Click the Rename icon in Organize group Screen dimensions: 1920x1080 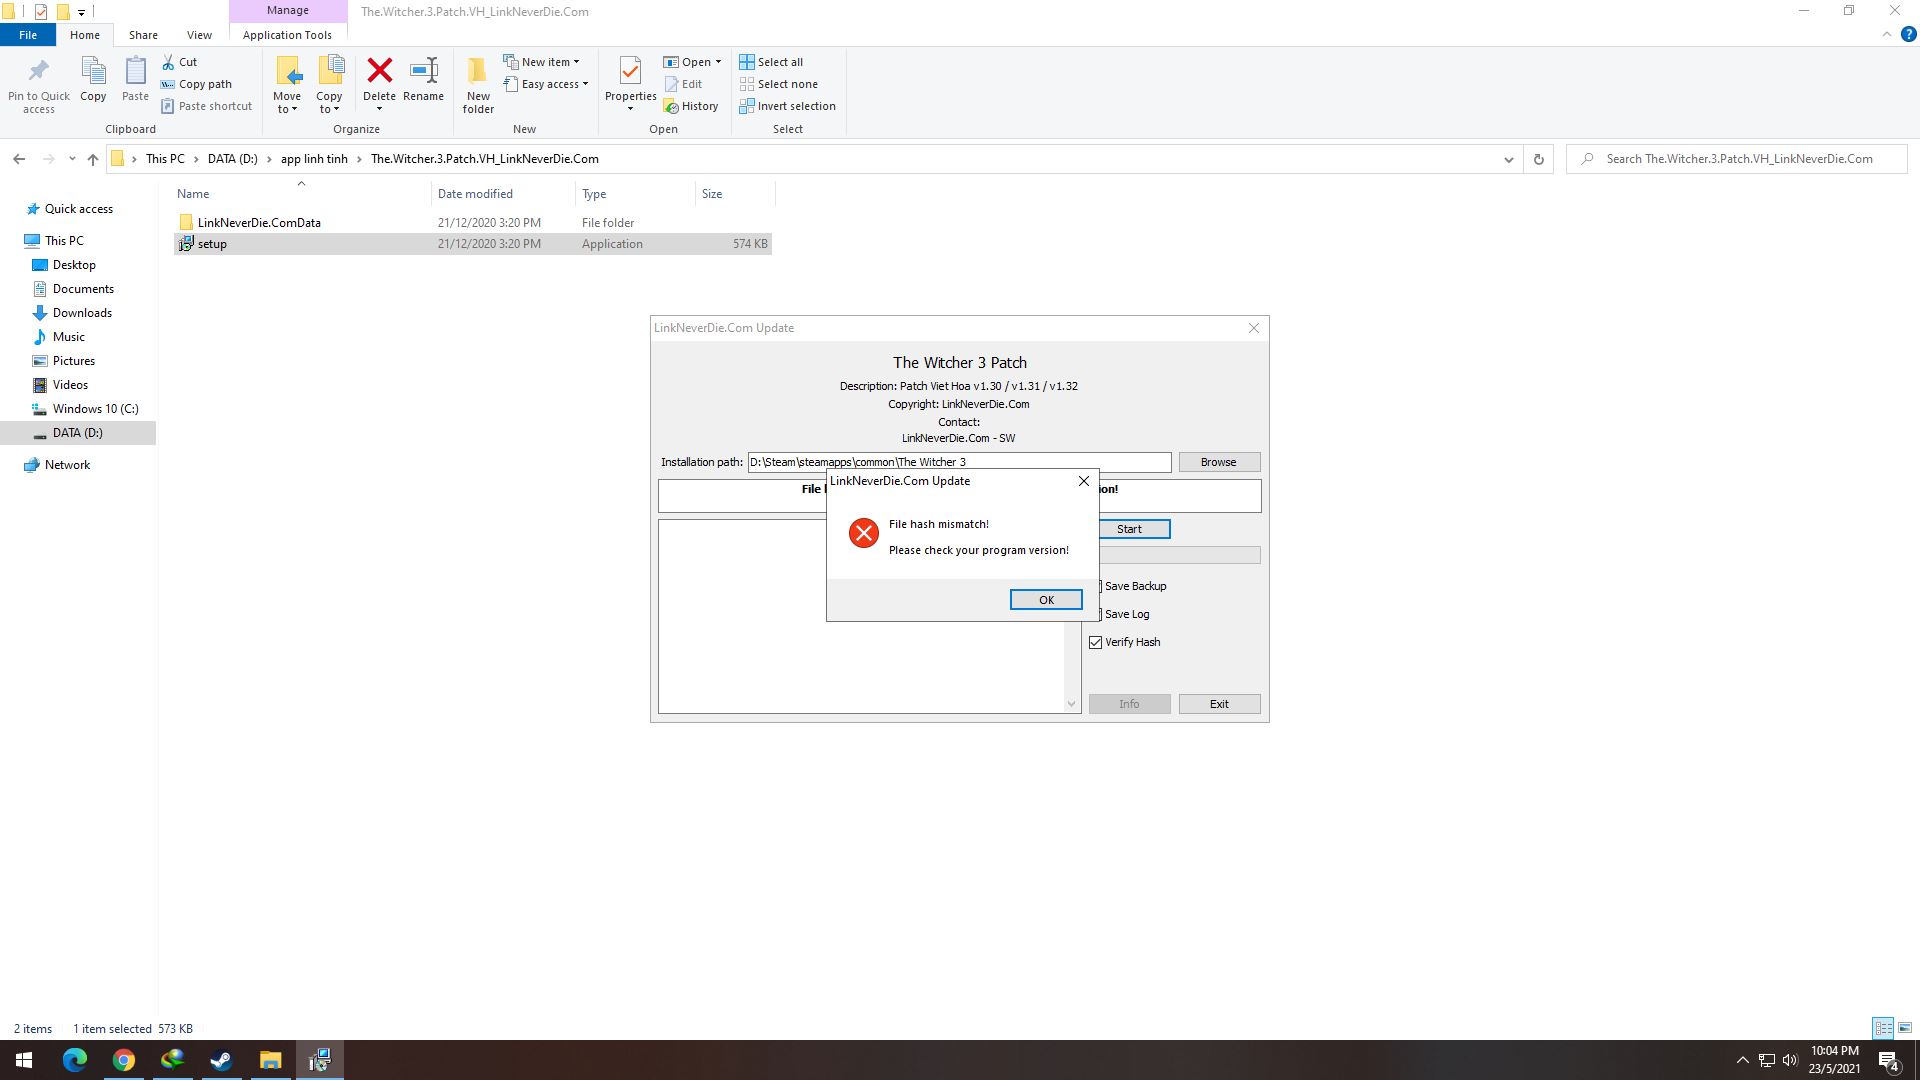coord(423,71)
